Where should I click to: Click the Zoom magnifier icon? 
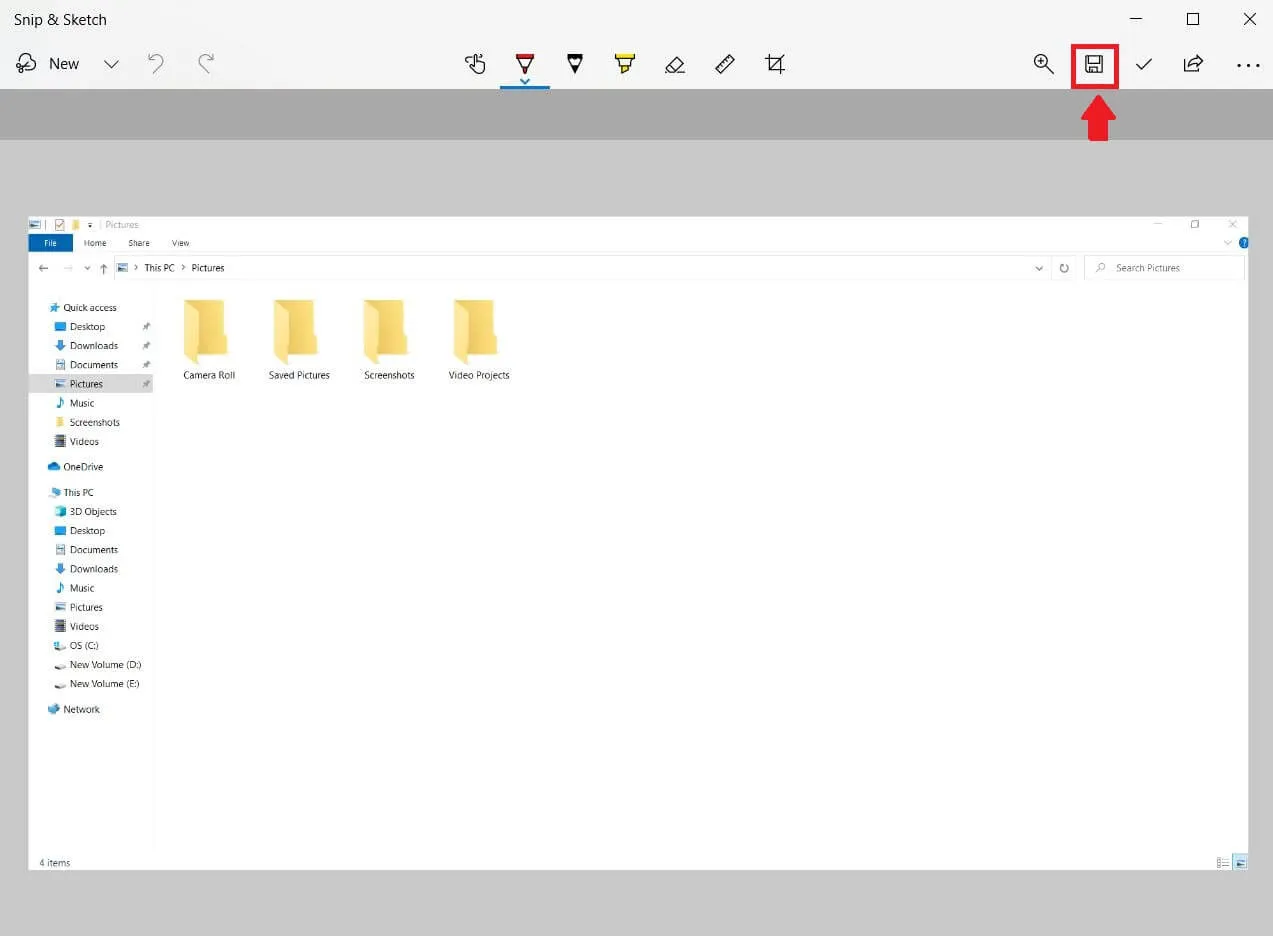click(1043, 63)
